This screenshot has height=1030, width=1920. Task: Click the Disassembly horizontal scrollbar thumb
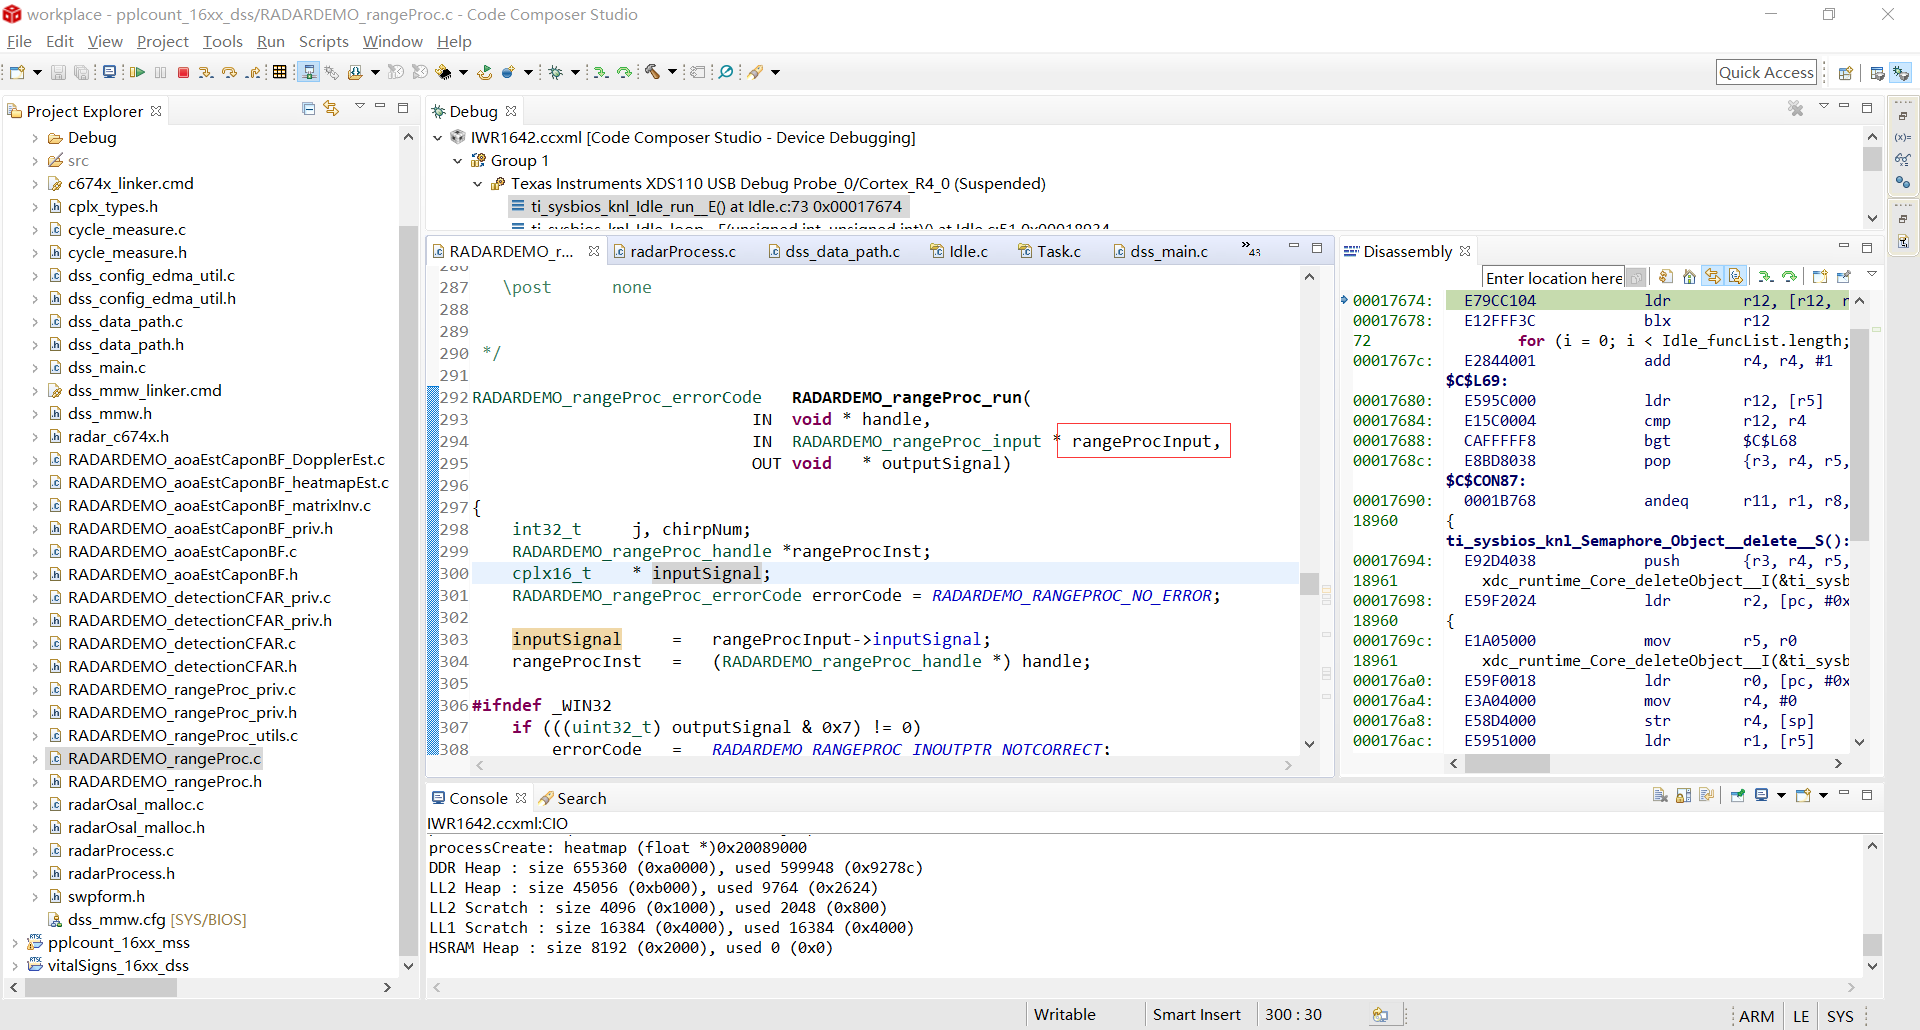click(1507, 764)
